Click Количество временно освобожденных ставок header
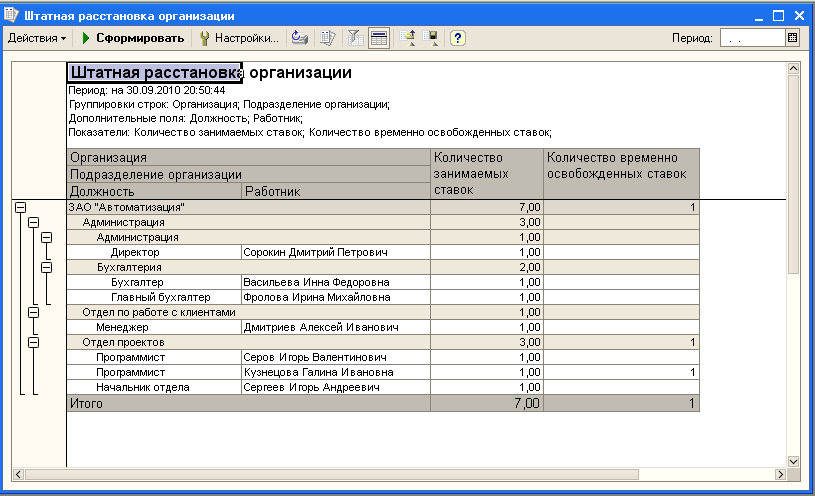This screenshot has height=496, width=815. [622, 174]
